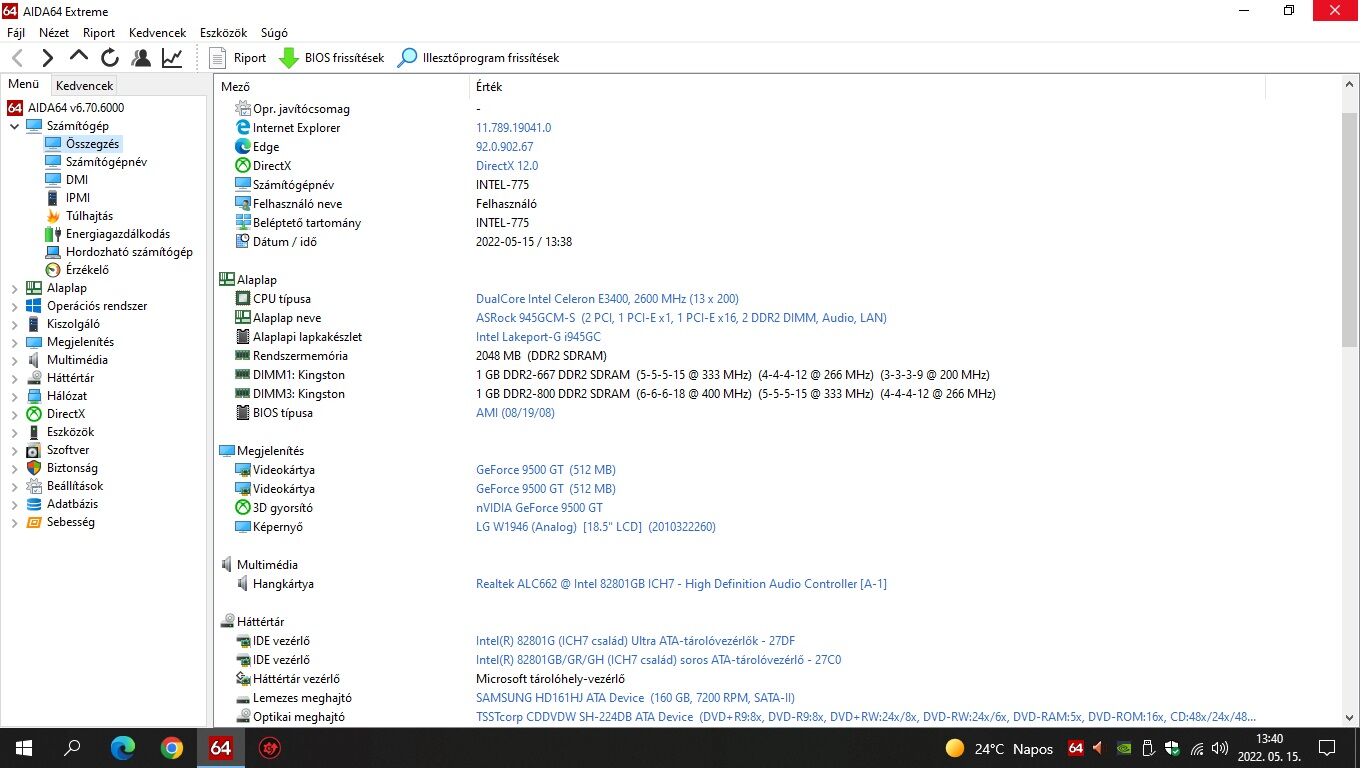Open the 24°C Napos weather widget
Screen dimensions: 1365x768
pyautogui.click(x=999, y=748)
